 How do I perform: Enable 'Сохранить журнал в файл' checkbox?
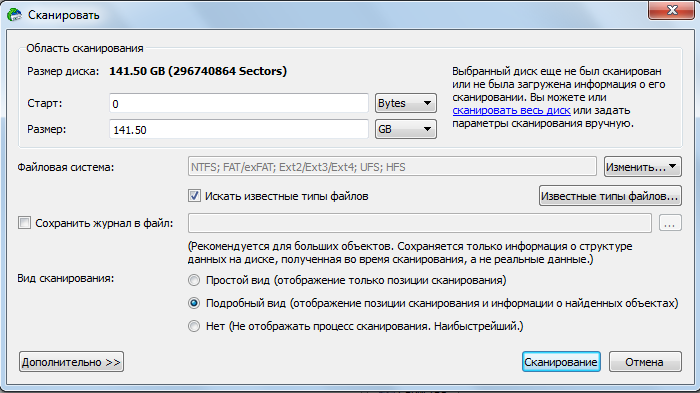coord(25,222)
